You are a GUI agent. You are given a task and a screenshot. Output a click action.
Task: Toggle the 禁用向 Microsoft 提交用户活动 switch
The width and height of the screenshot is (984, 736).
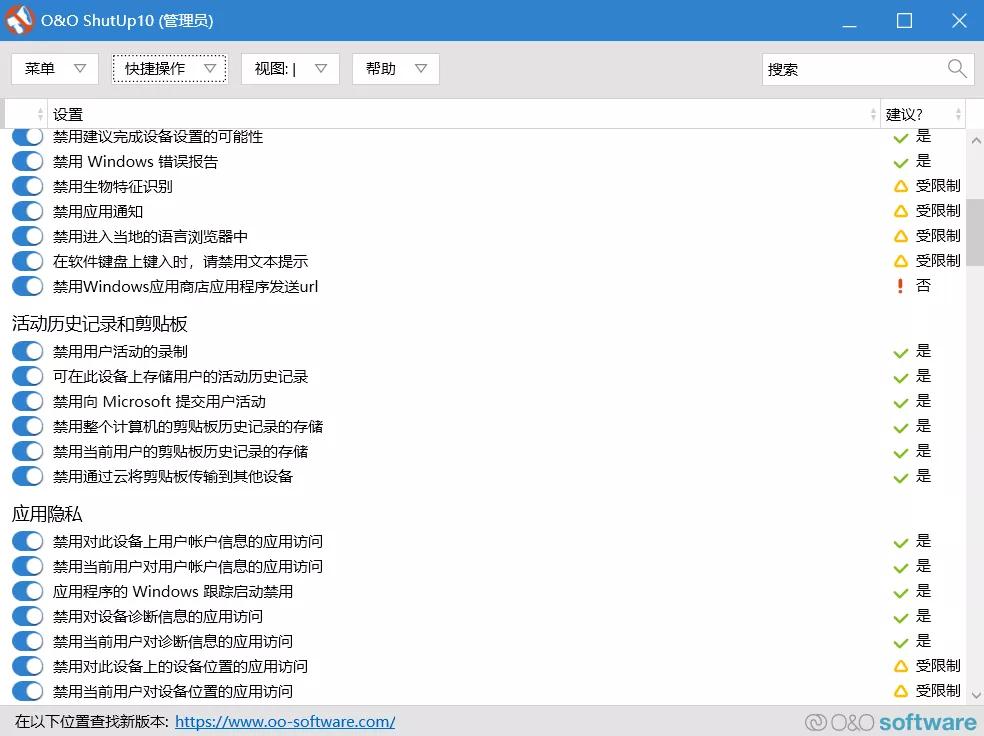click(27, 402)
